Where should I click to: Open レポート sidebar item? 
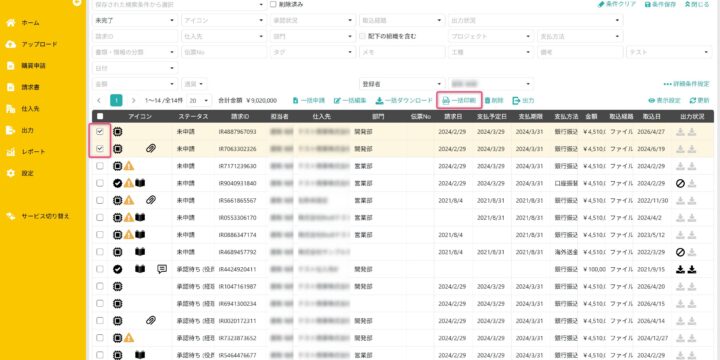point(33,152)
